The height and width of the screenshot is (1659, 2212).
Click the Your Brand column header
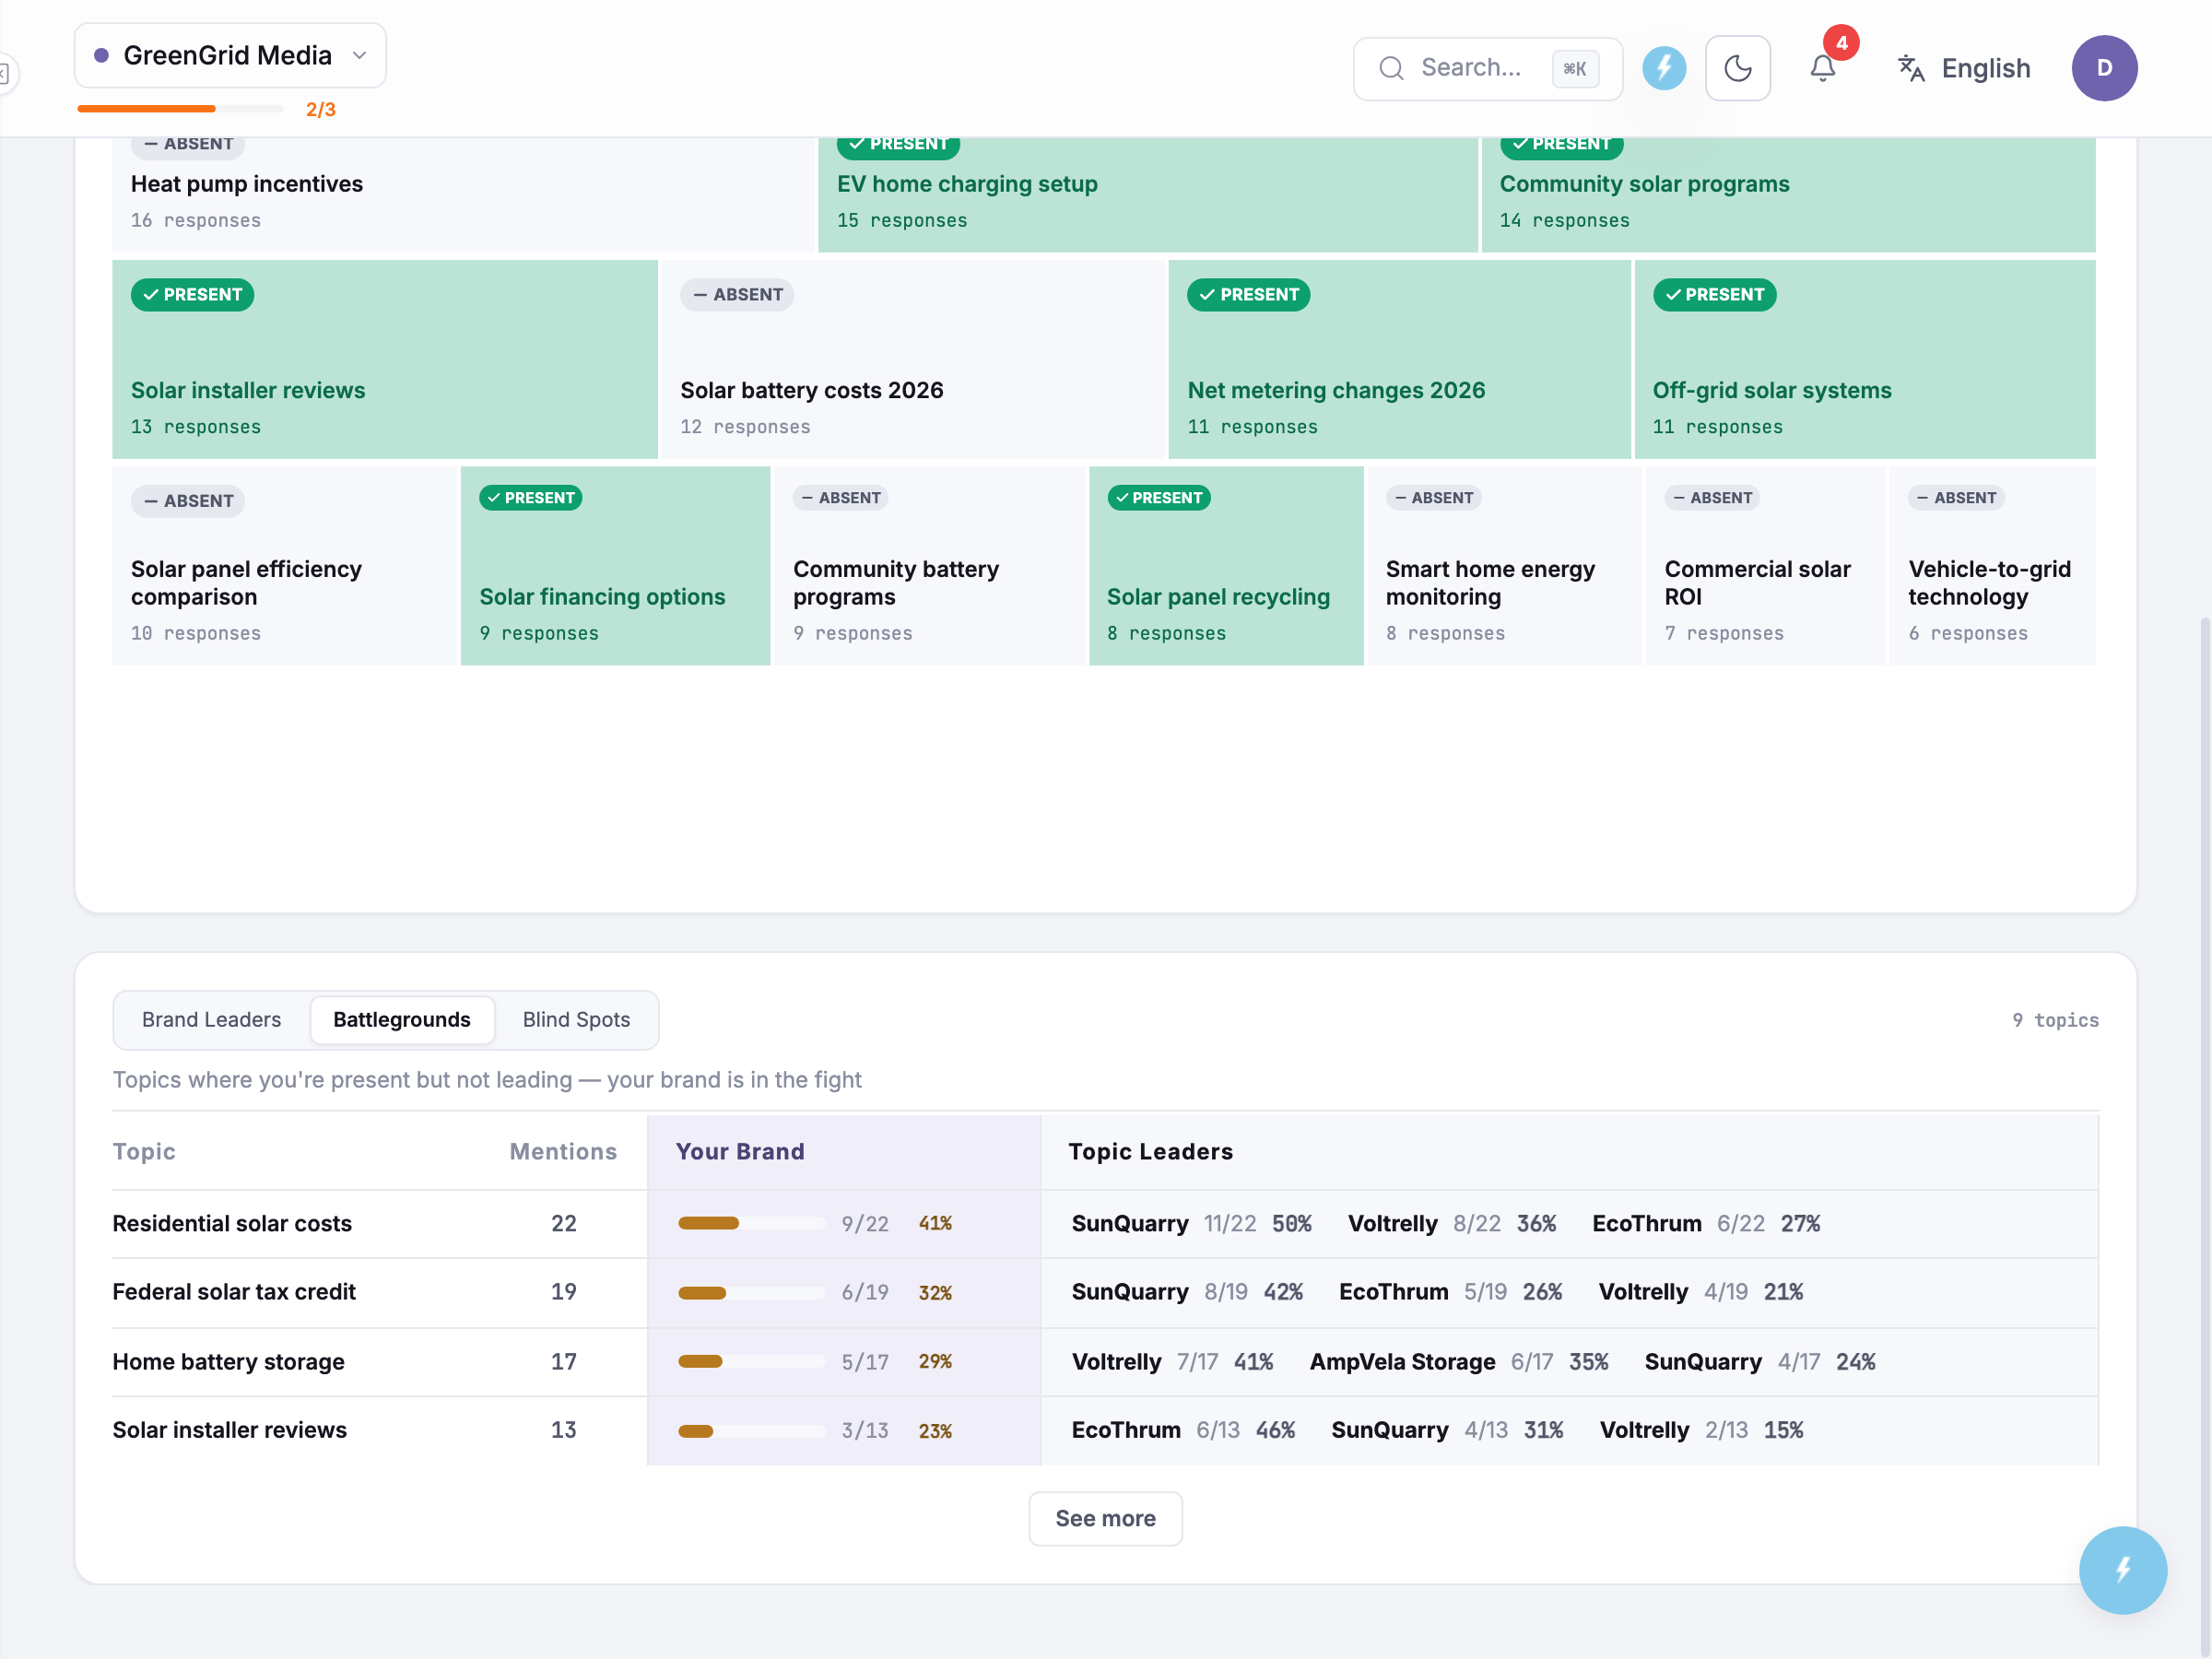(x=740, y=1151)
